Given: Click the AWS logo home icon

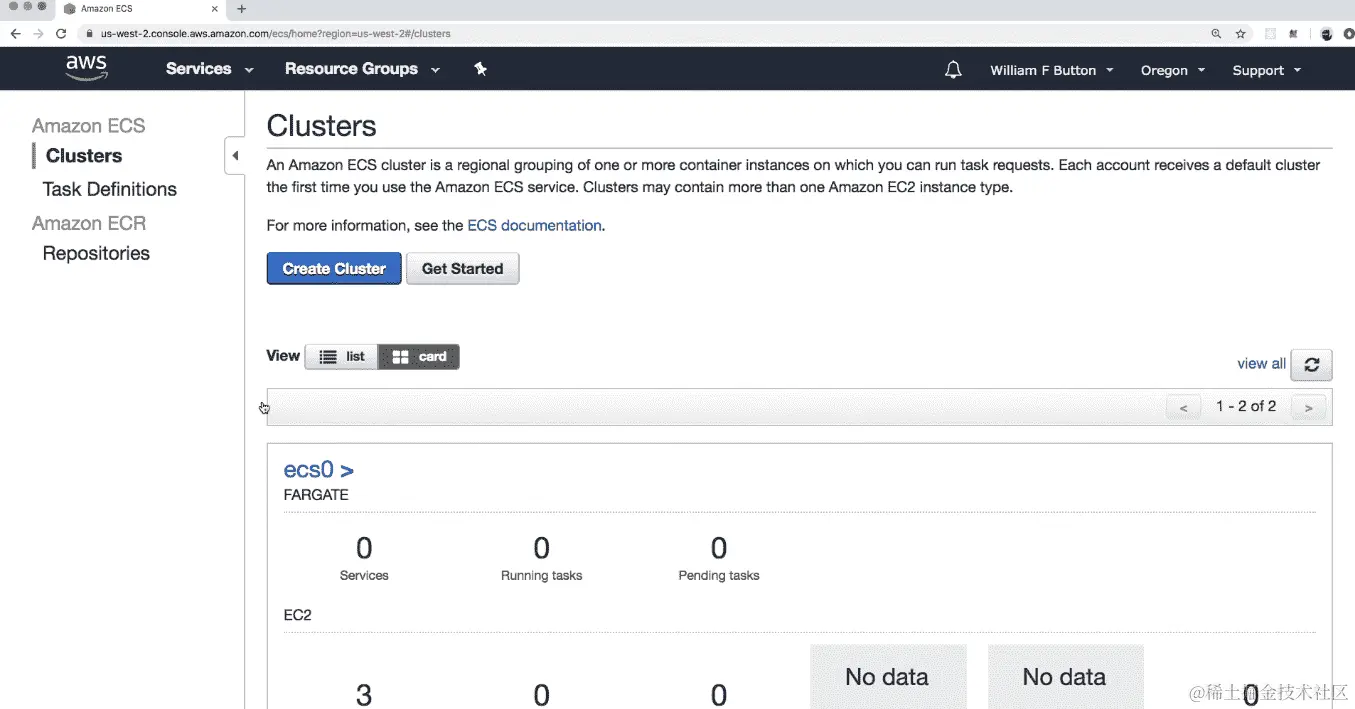Looking at the screenshot, I should point(86,68).
